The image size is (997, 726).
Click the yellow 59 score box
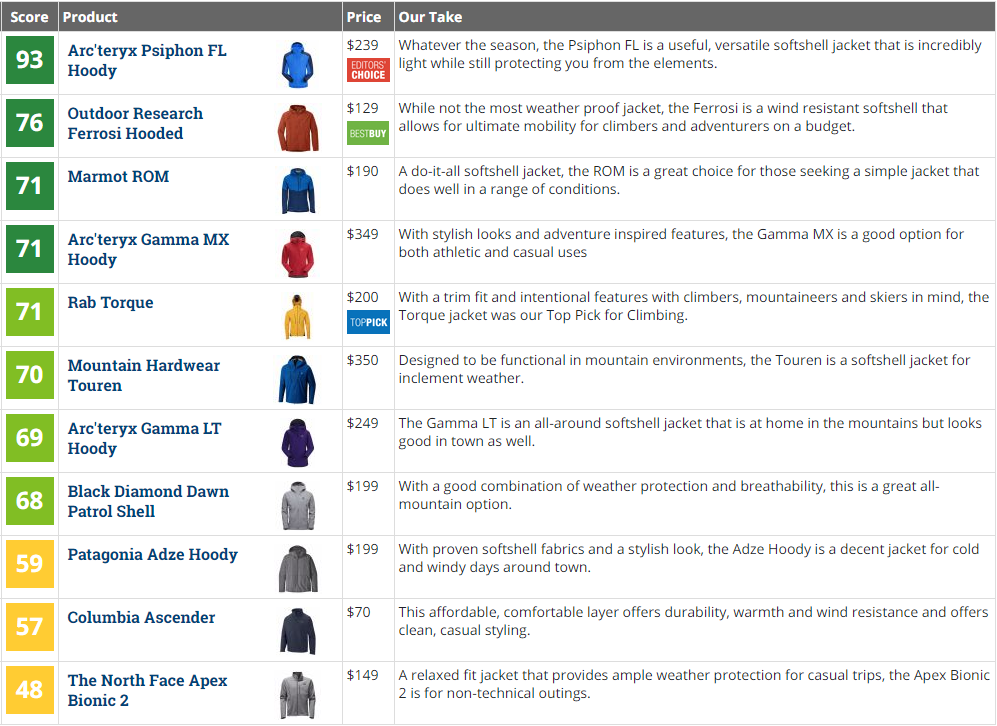pyautogui.click(x=30, y=563)
